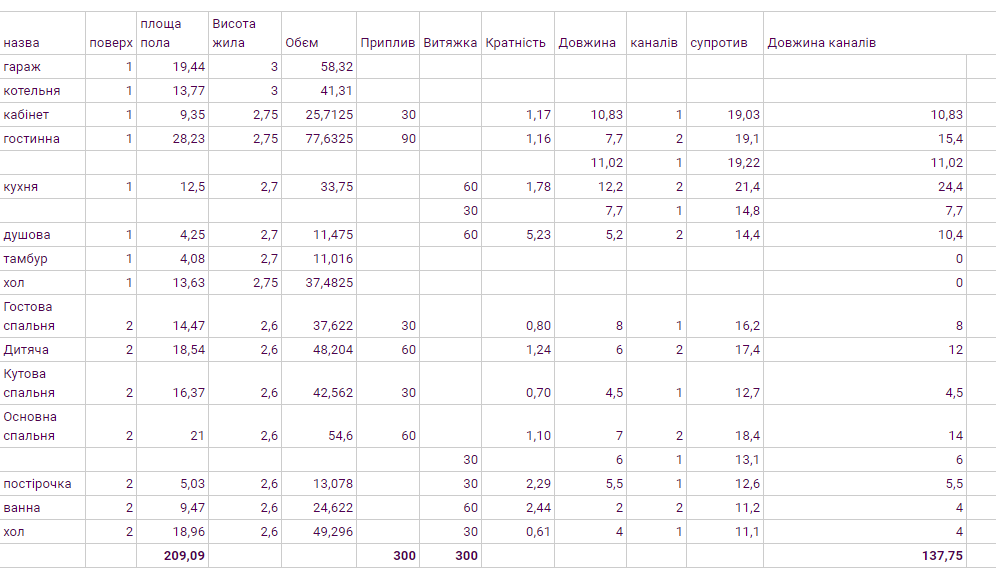Click the 'Приплив' column header

(387, 33)
